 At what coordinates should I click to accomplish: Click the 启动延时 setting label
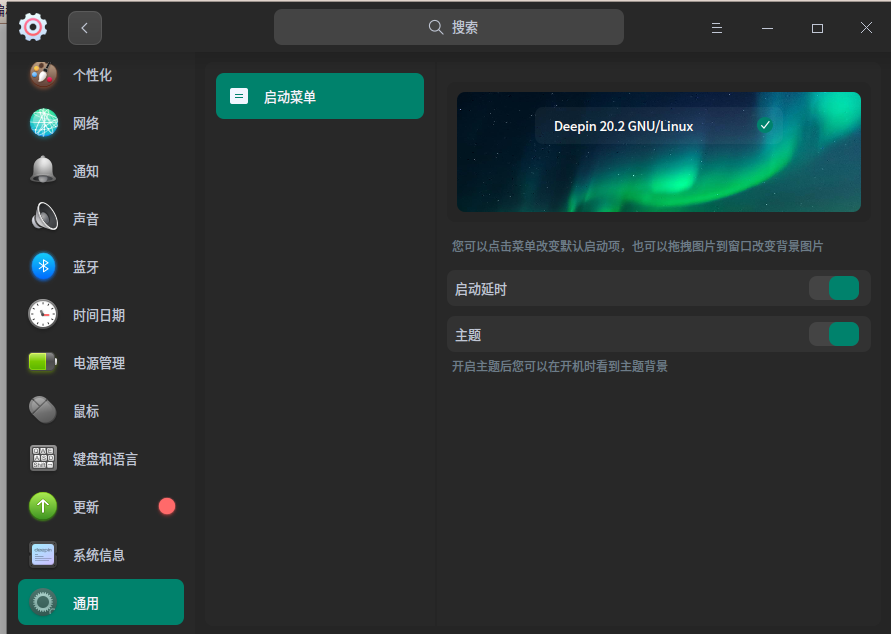pyautogui.click(x=481, y=289)
